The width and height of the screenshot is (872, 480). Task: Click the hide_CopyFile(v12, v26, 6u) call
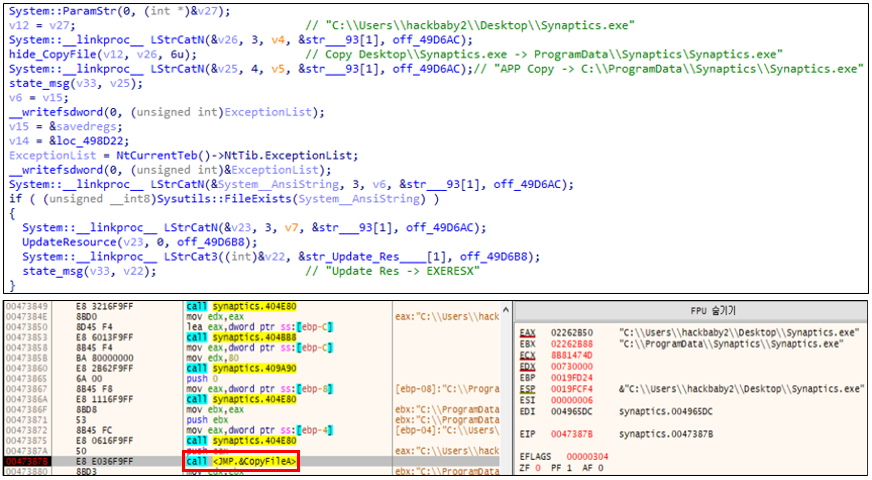103,55
